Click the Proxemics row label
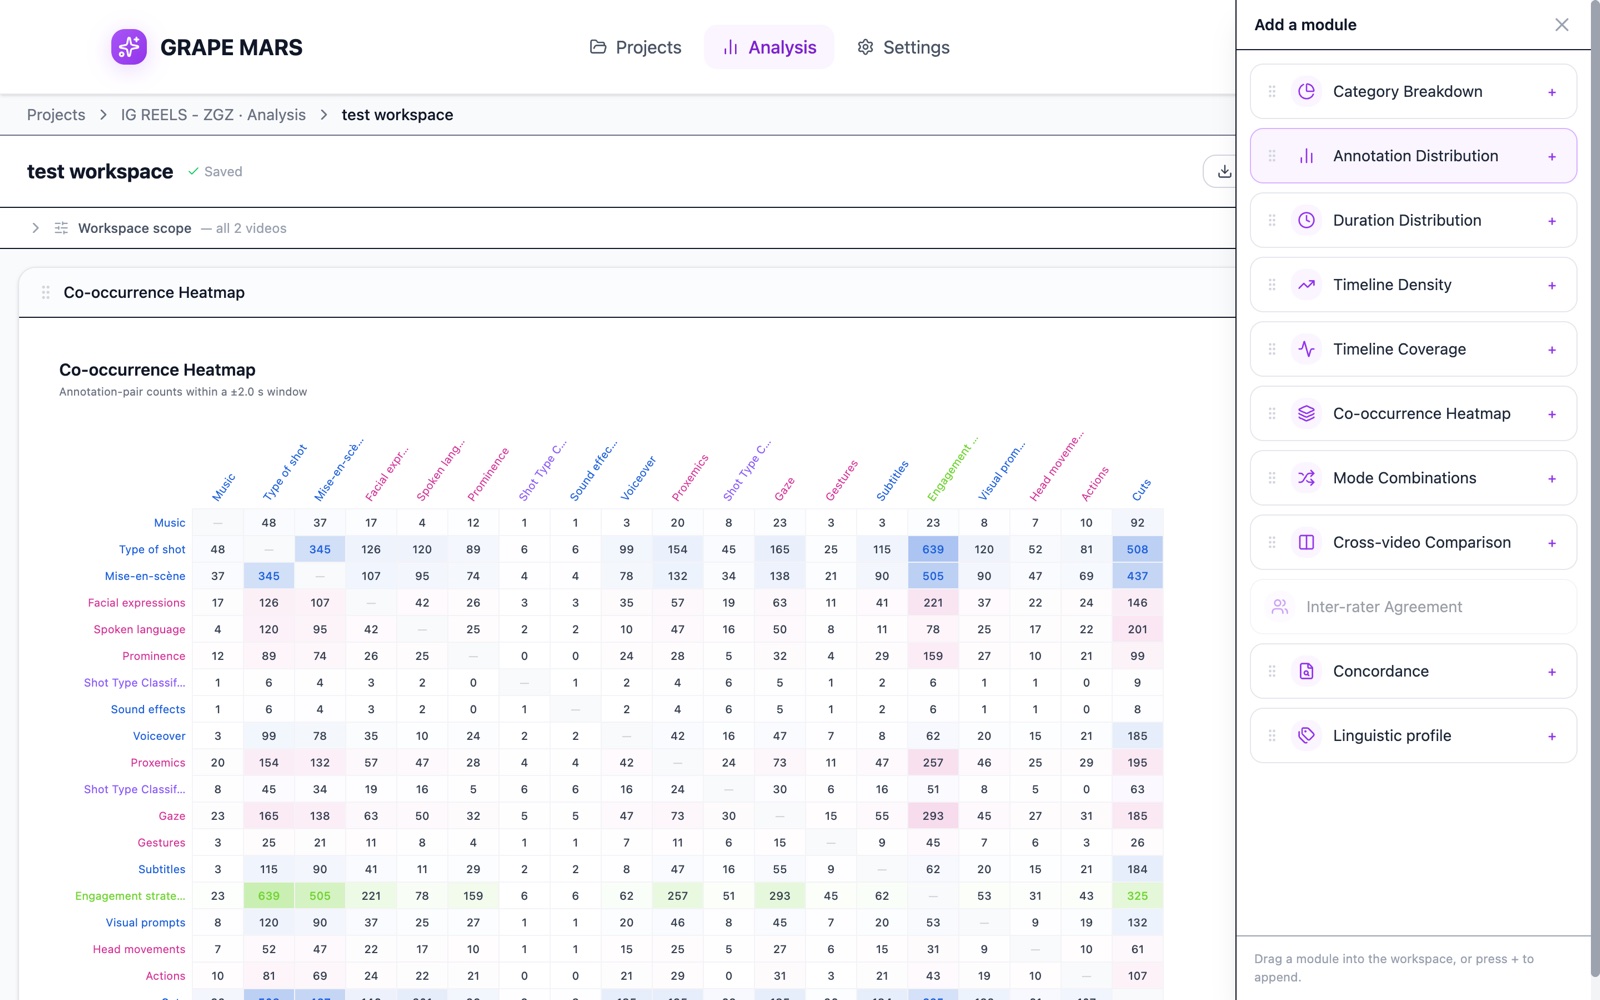The image size is (1600, 1000). point(158,763)
